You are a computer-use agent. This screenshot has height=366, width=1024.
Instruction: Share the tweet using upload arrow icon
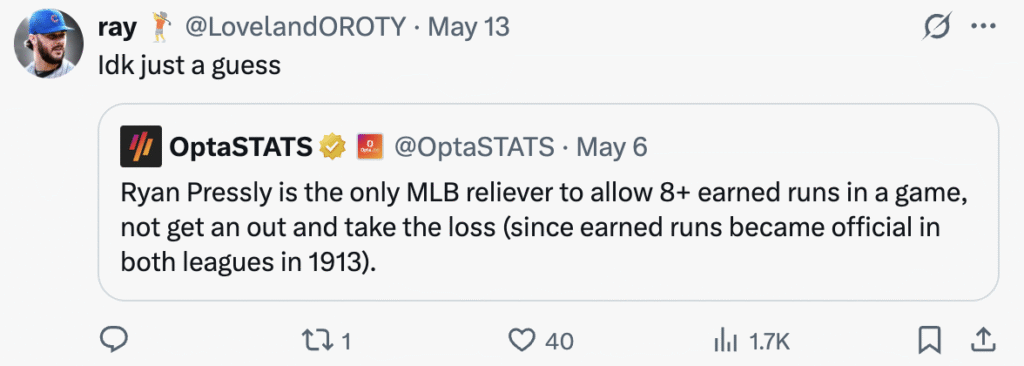pos(982,339)
